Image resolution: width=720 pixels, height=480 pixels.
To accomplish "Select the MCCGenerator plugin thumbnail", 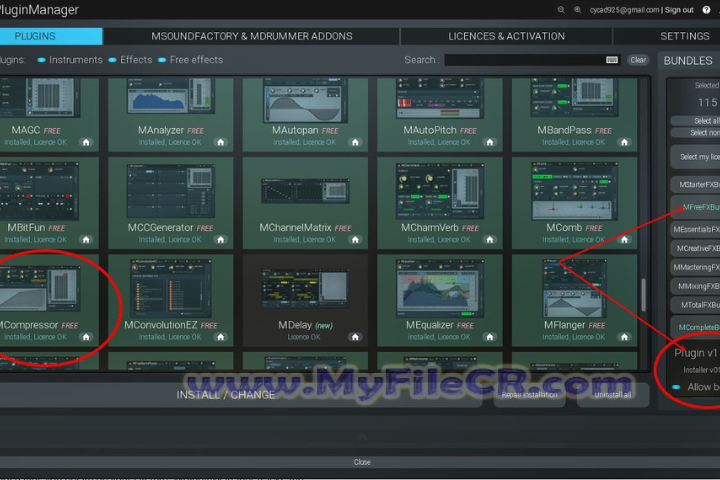I will tap(170, 191).
